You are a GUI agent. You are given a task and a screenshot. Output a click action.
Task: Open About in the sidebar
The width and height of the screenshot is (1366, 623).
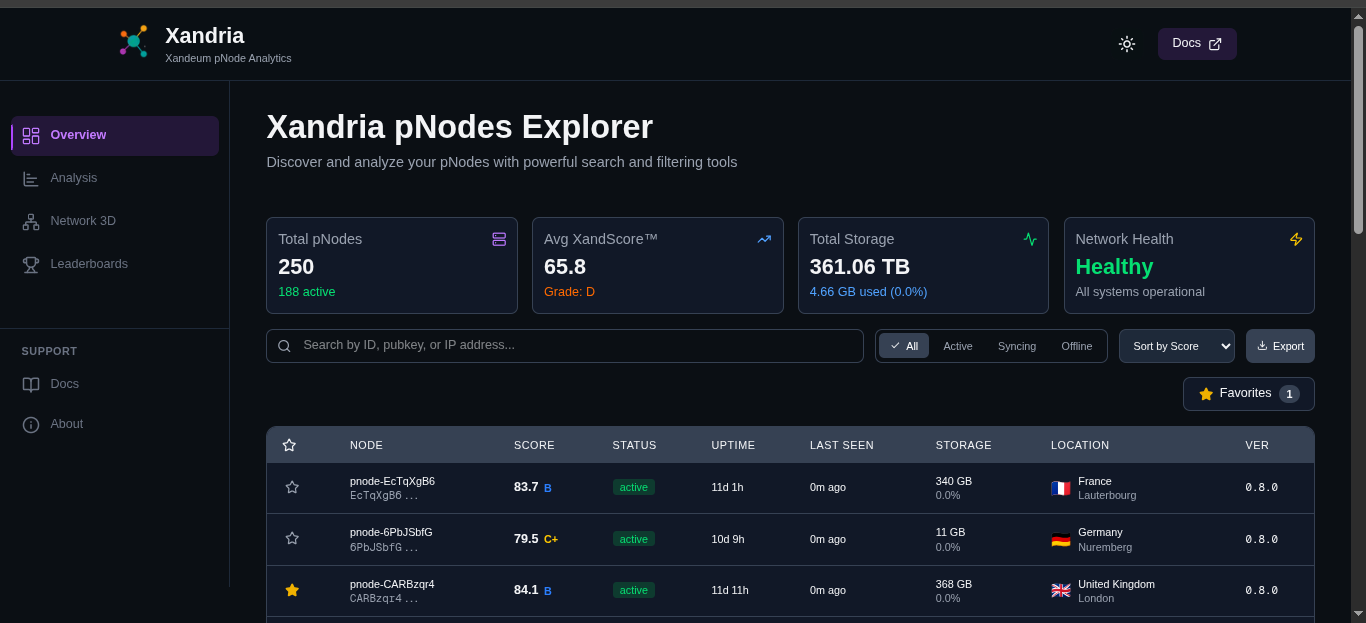[115, 424]
